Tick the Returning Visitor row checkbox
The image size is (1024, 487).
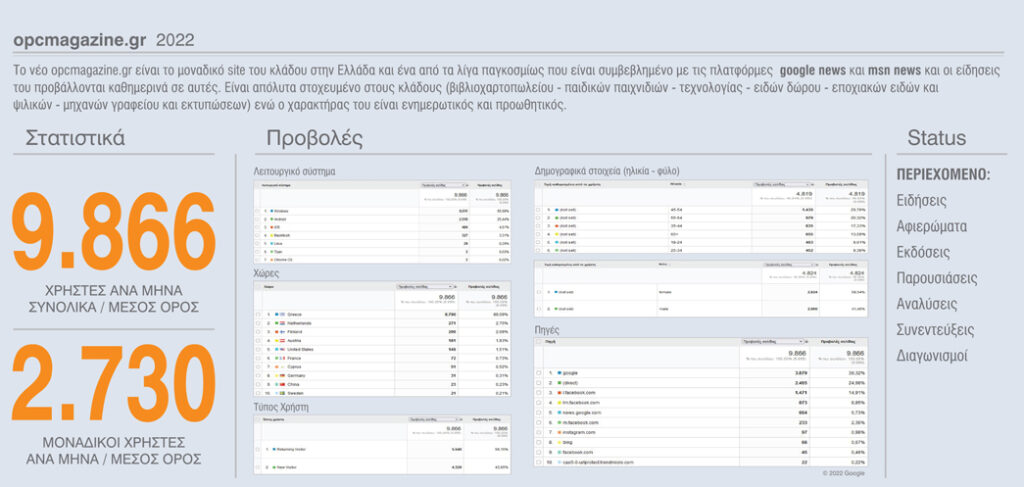[x=257, y=450]
